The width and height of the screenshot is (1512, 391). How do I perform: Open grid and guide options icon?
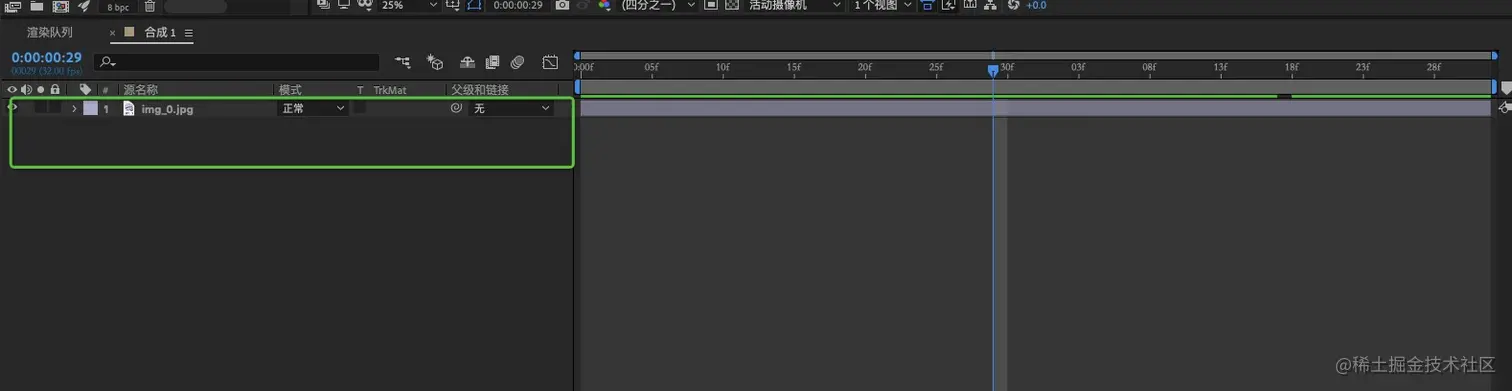[453, 5]
